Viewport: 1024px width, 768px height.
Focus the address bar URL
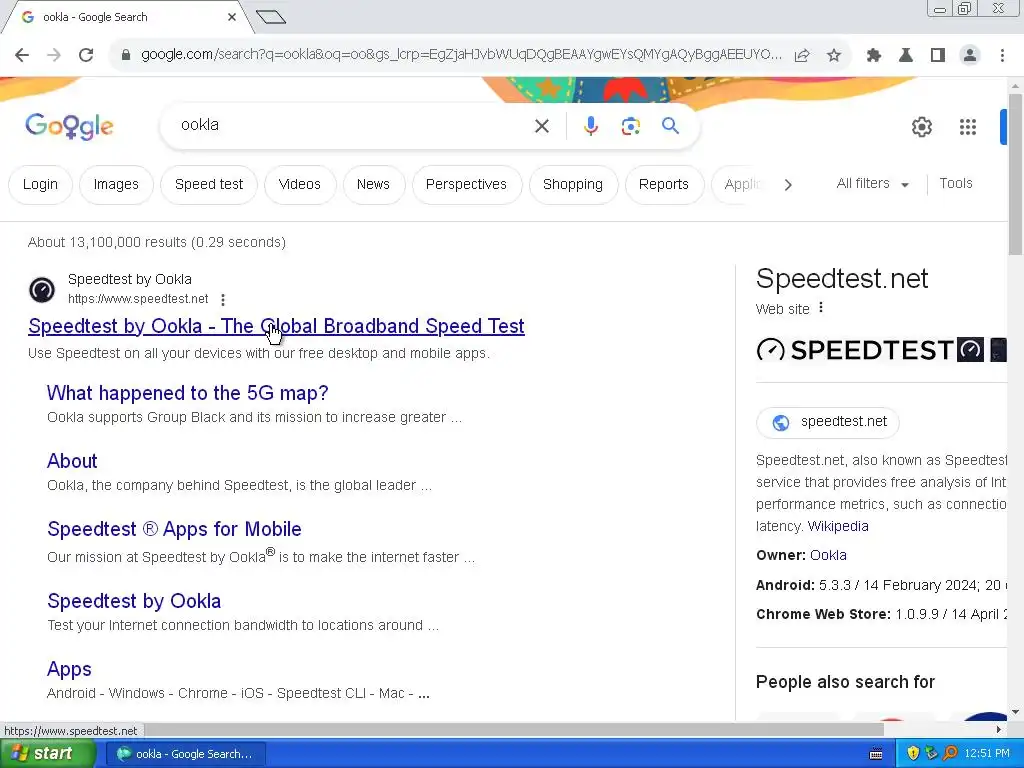[x=461, y=55]
